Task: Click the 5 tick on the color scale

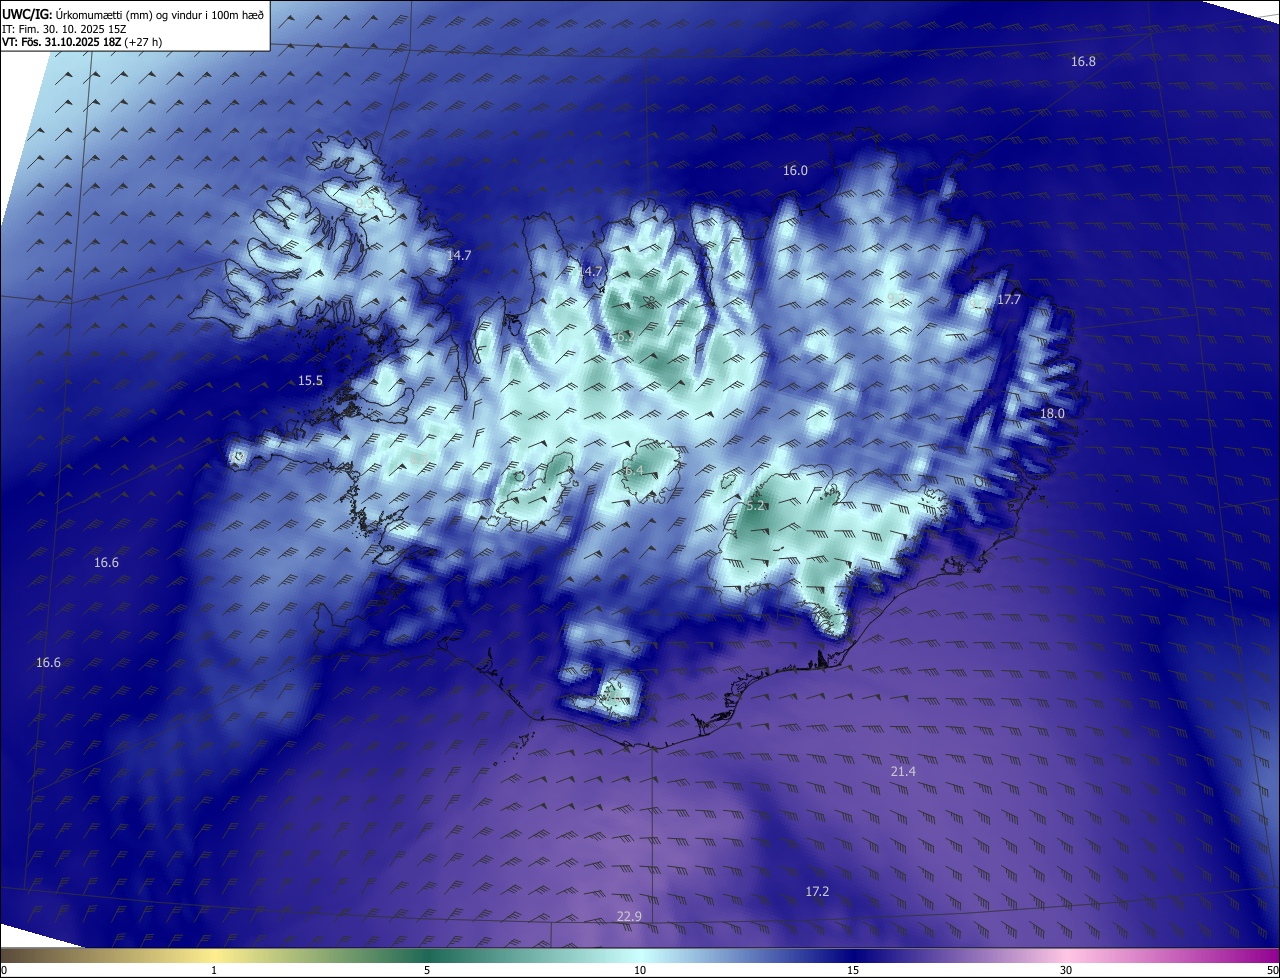Action: [x=427, y=970]
